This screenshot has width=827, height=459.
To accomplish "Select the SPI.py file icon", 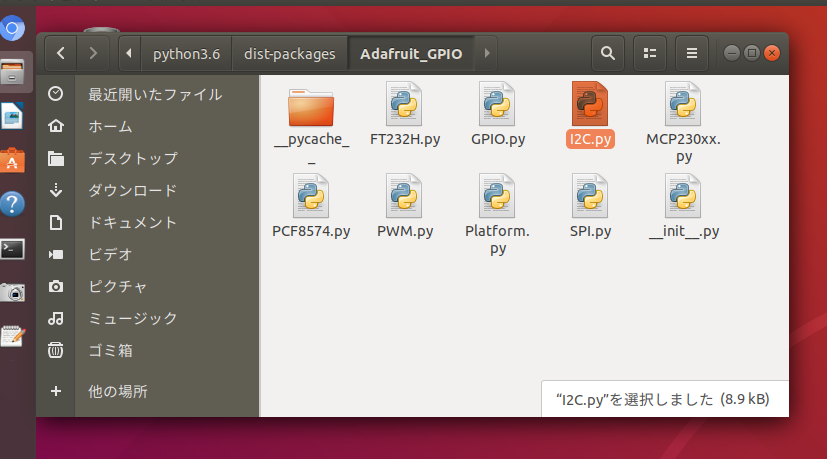I will click(x=590, y=196).
